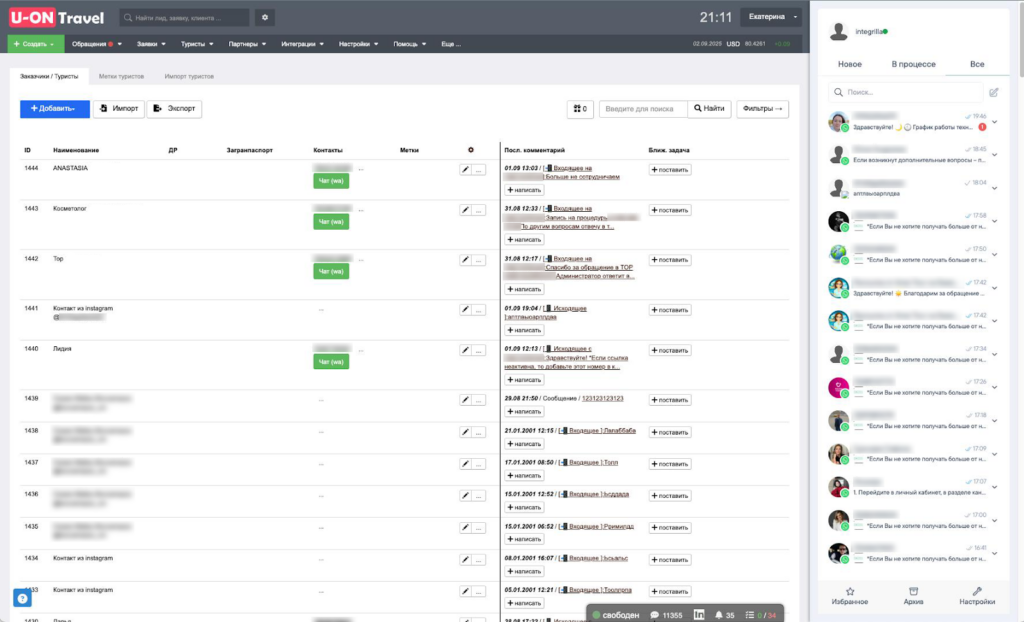Click the compose new chat icon
This screenshot has width=1024, height=622.
[x=993, y=92]
